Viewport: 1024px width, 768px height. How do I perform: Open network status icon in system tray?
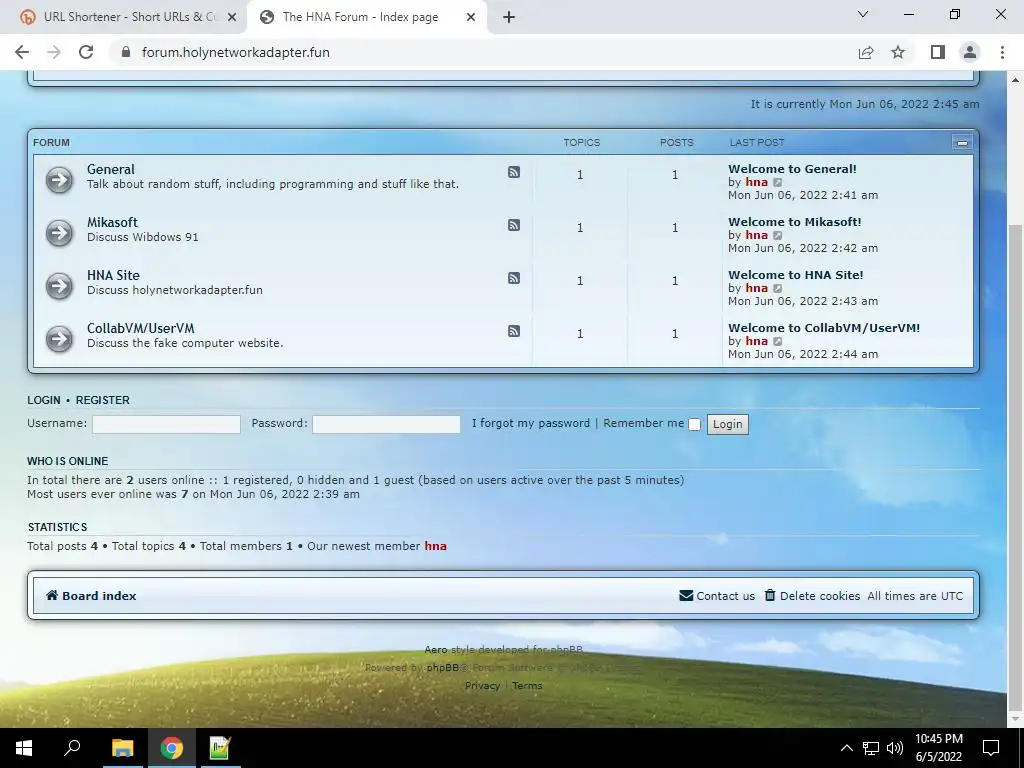[871, 748]
